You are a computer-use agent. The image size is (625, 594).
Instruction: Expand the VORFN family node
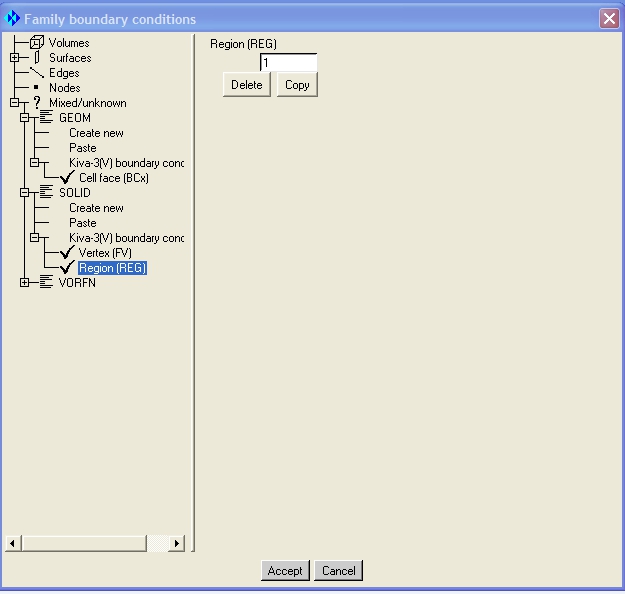click(25, 283)
